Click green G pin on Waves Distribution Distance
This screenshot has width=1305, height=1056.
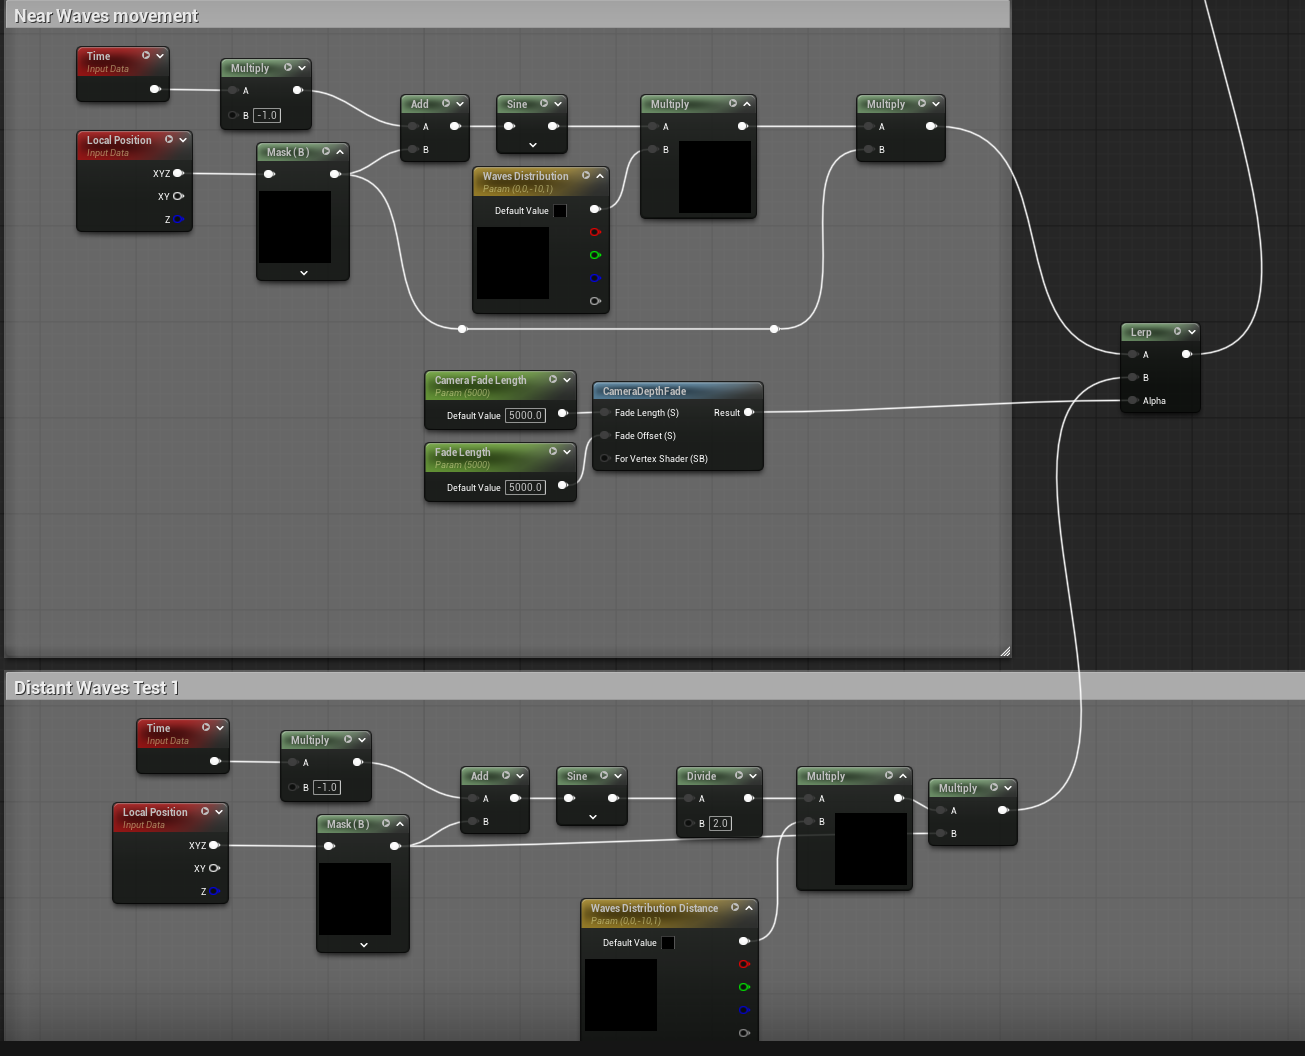(x=744, y=987)
